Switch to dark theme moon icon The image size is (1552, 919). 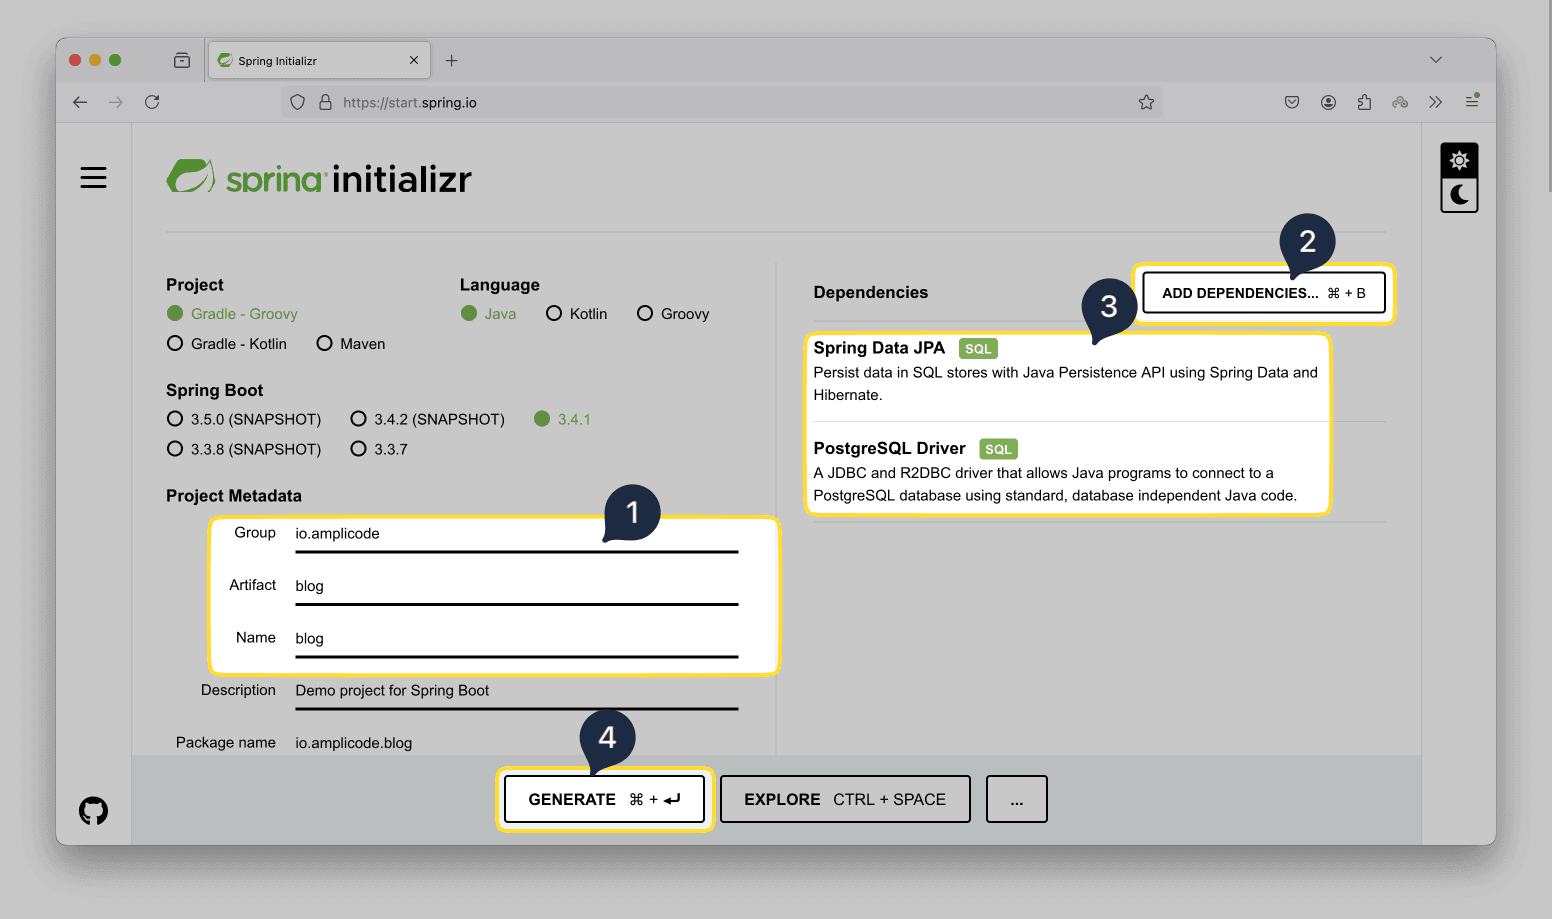coord(1459,194)
